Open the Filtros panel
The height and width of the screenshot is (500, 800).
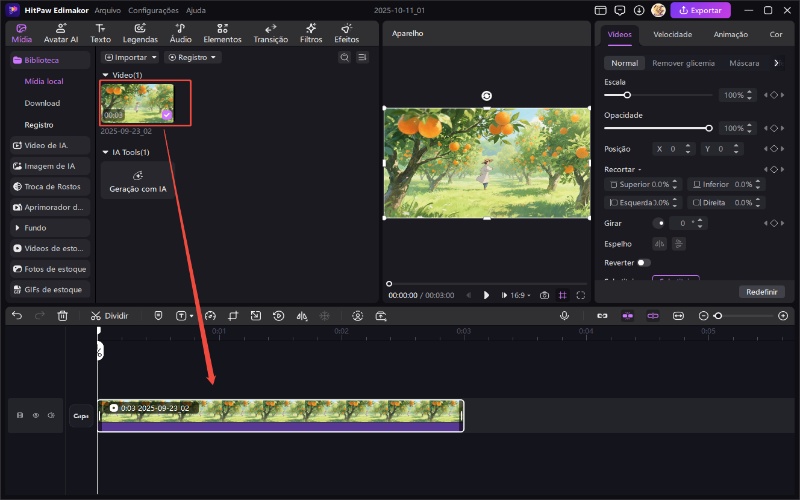click(311, 33)
